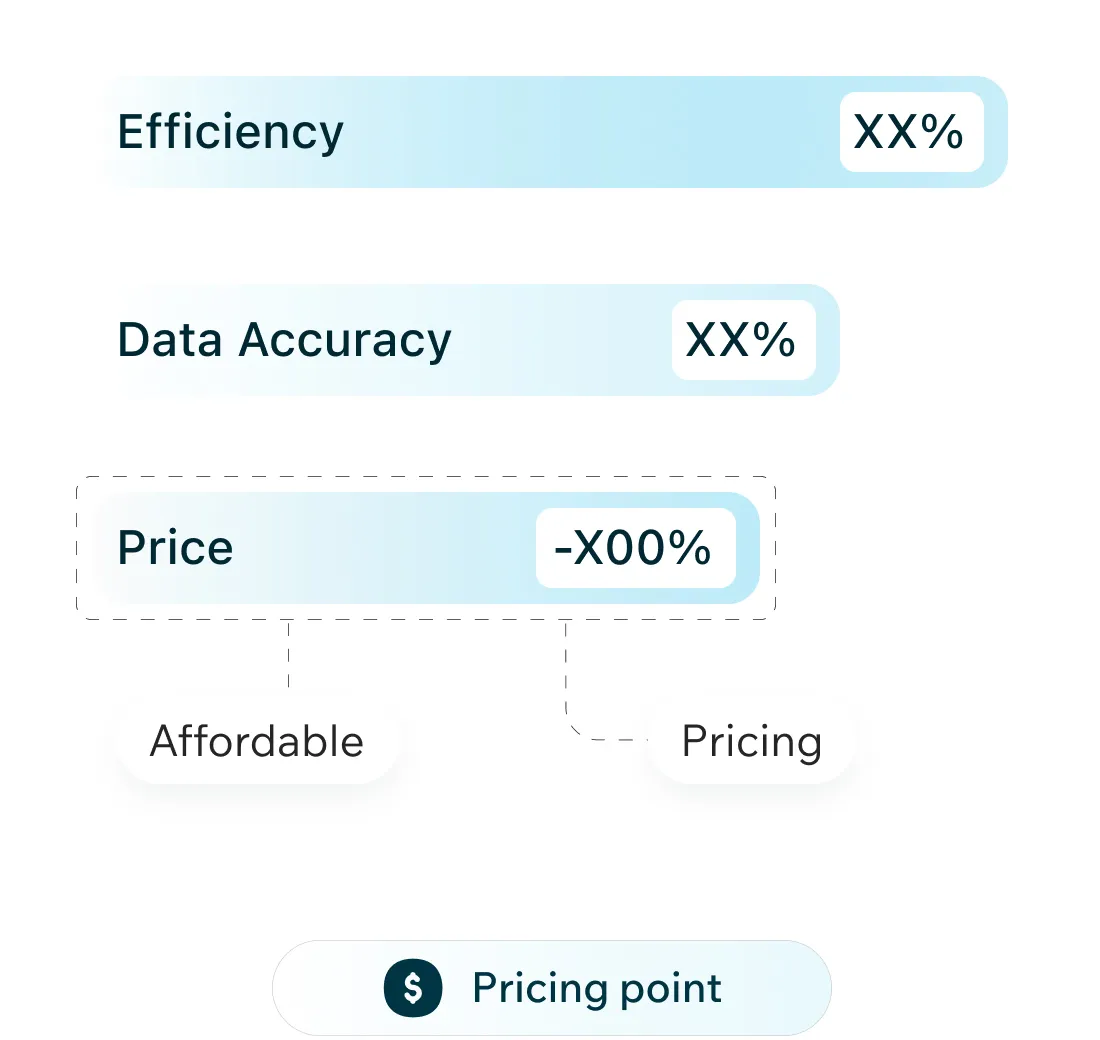This screenshot has height=1040, width=1100.
Task: Select the Pricing tag
Action: (751, 742)
